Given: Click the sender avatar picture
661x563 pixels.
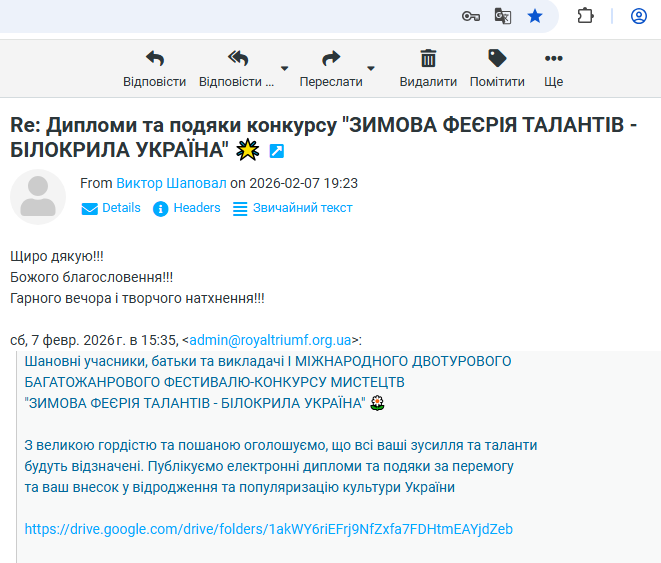Looking at the screenshot, I should 38,196.
